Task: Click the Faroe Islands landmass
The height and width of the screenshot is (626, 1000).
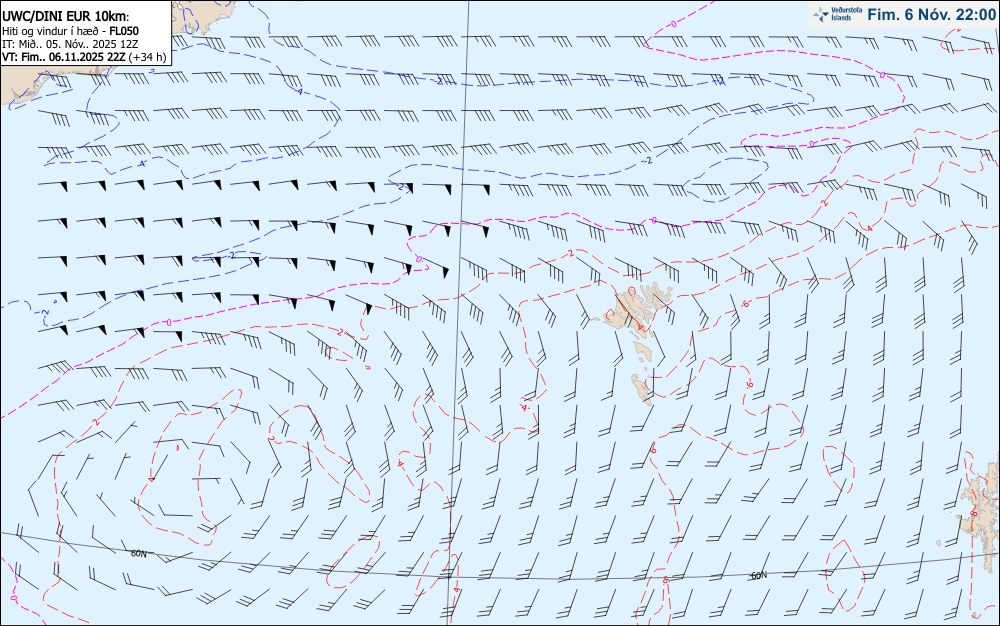Action: pyautogui.click(x=633, y=342)
